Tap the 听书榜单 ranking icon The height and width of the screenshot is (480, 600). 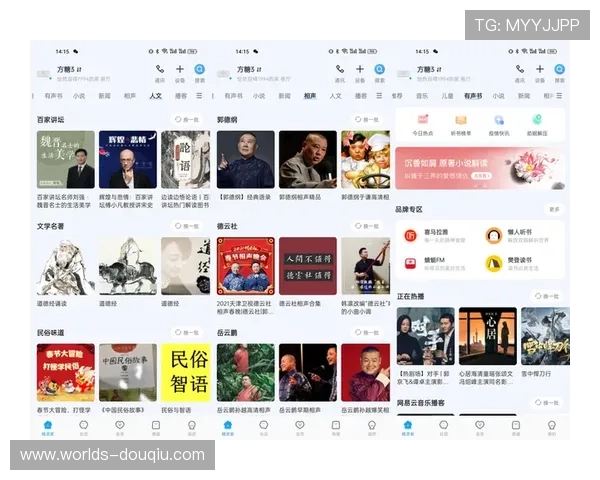tap(460, 120)
